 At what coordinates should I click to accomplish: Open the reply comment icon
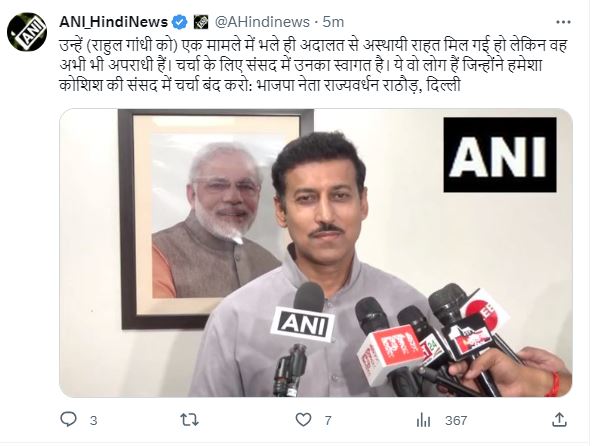point(68,419)
